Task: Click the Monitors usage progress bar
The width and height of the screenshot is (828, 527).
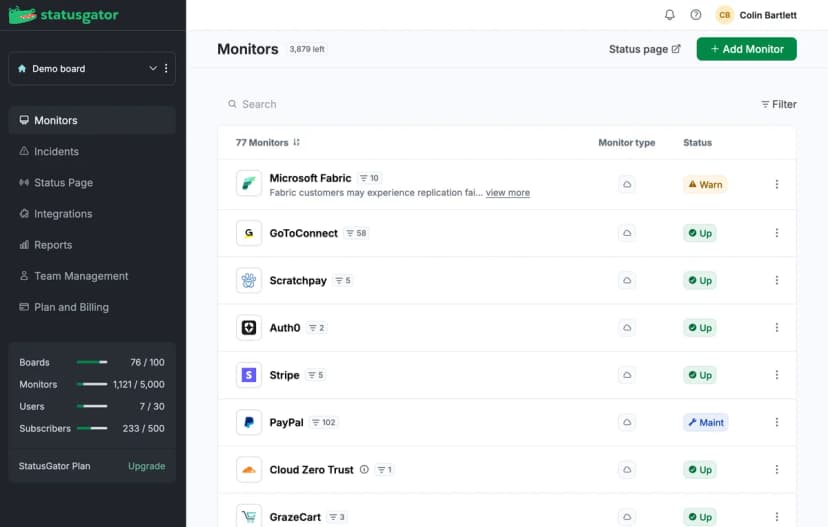Action: (x=92, y=384)
